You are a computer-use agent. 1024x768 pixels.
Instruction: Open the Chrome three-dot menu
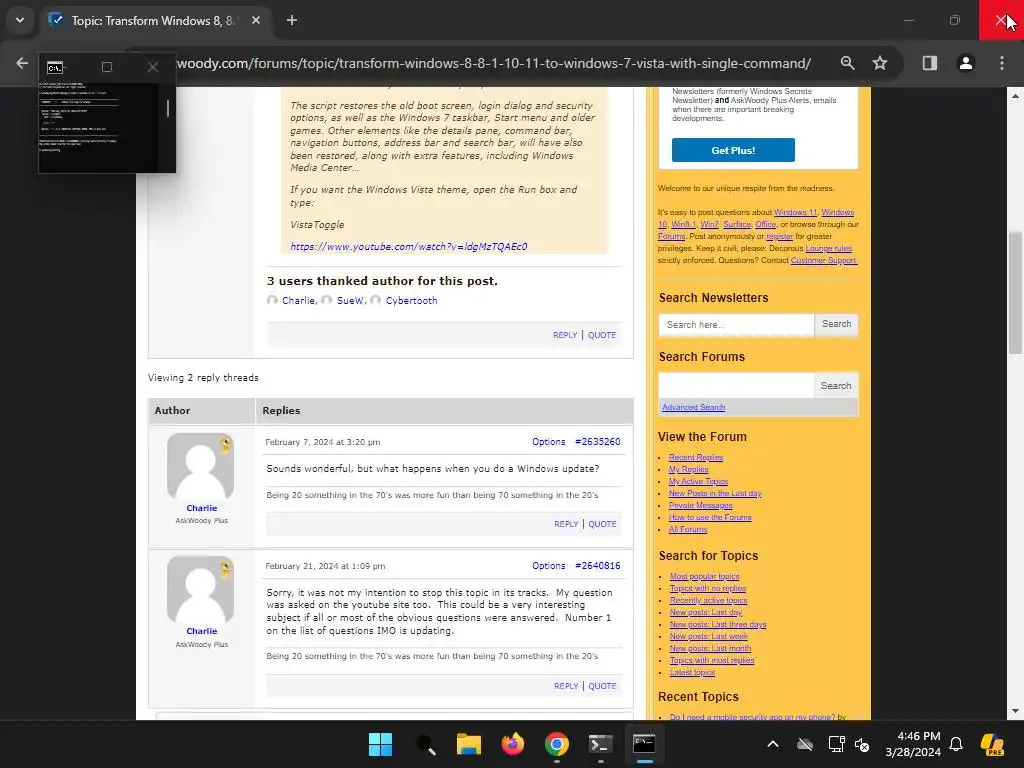click(1002, 63)
